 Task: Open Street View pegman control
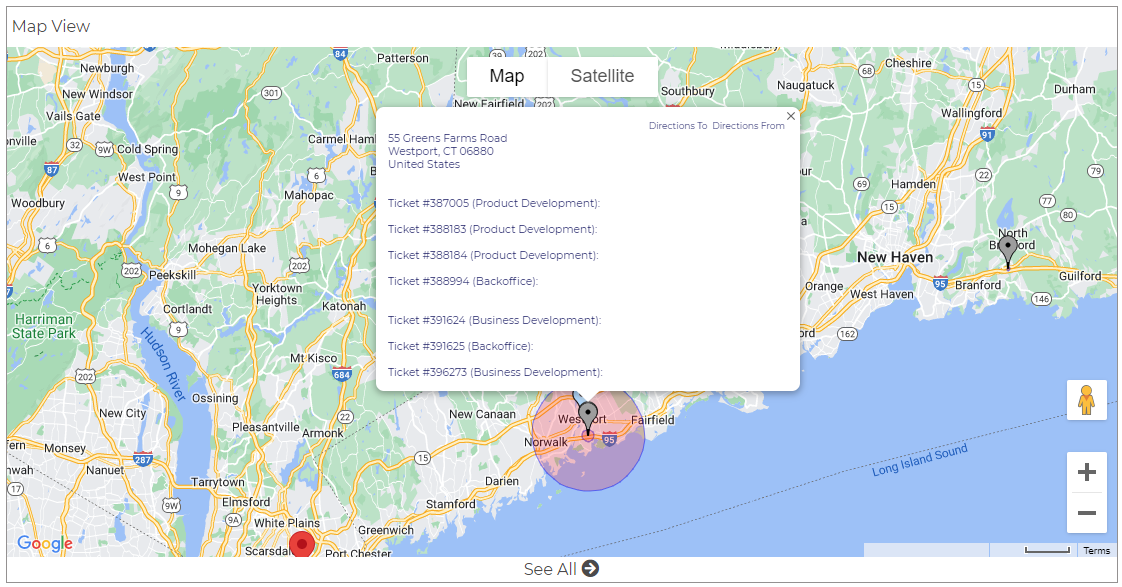(x=1086, y=400)
